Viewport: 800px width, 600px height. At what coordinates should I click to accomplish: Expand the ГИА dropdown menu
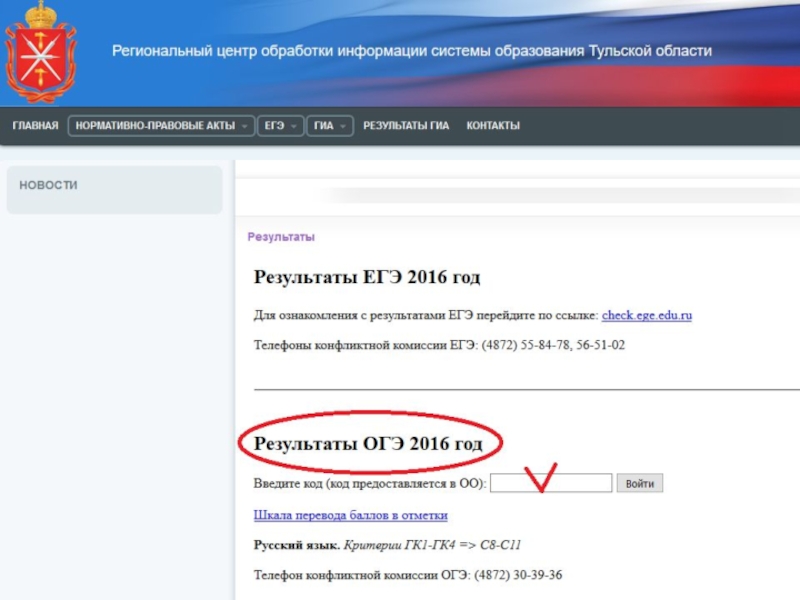330,126
